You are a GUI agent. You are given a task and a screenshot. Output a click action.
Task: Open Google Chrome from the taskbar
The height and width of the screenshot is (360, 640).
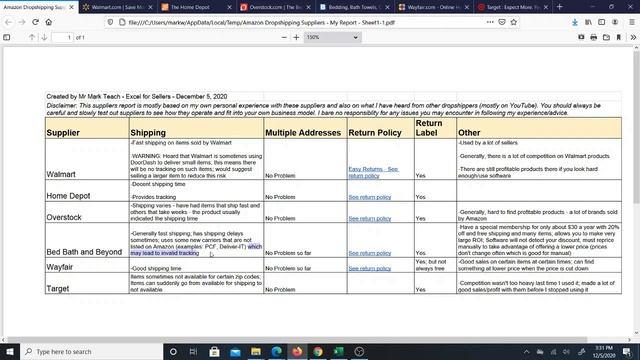(318, 351)
